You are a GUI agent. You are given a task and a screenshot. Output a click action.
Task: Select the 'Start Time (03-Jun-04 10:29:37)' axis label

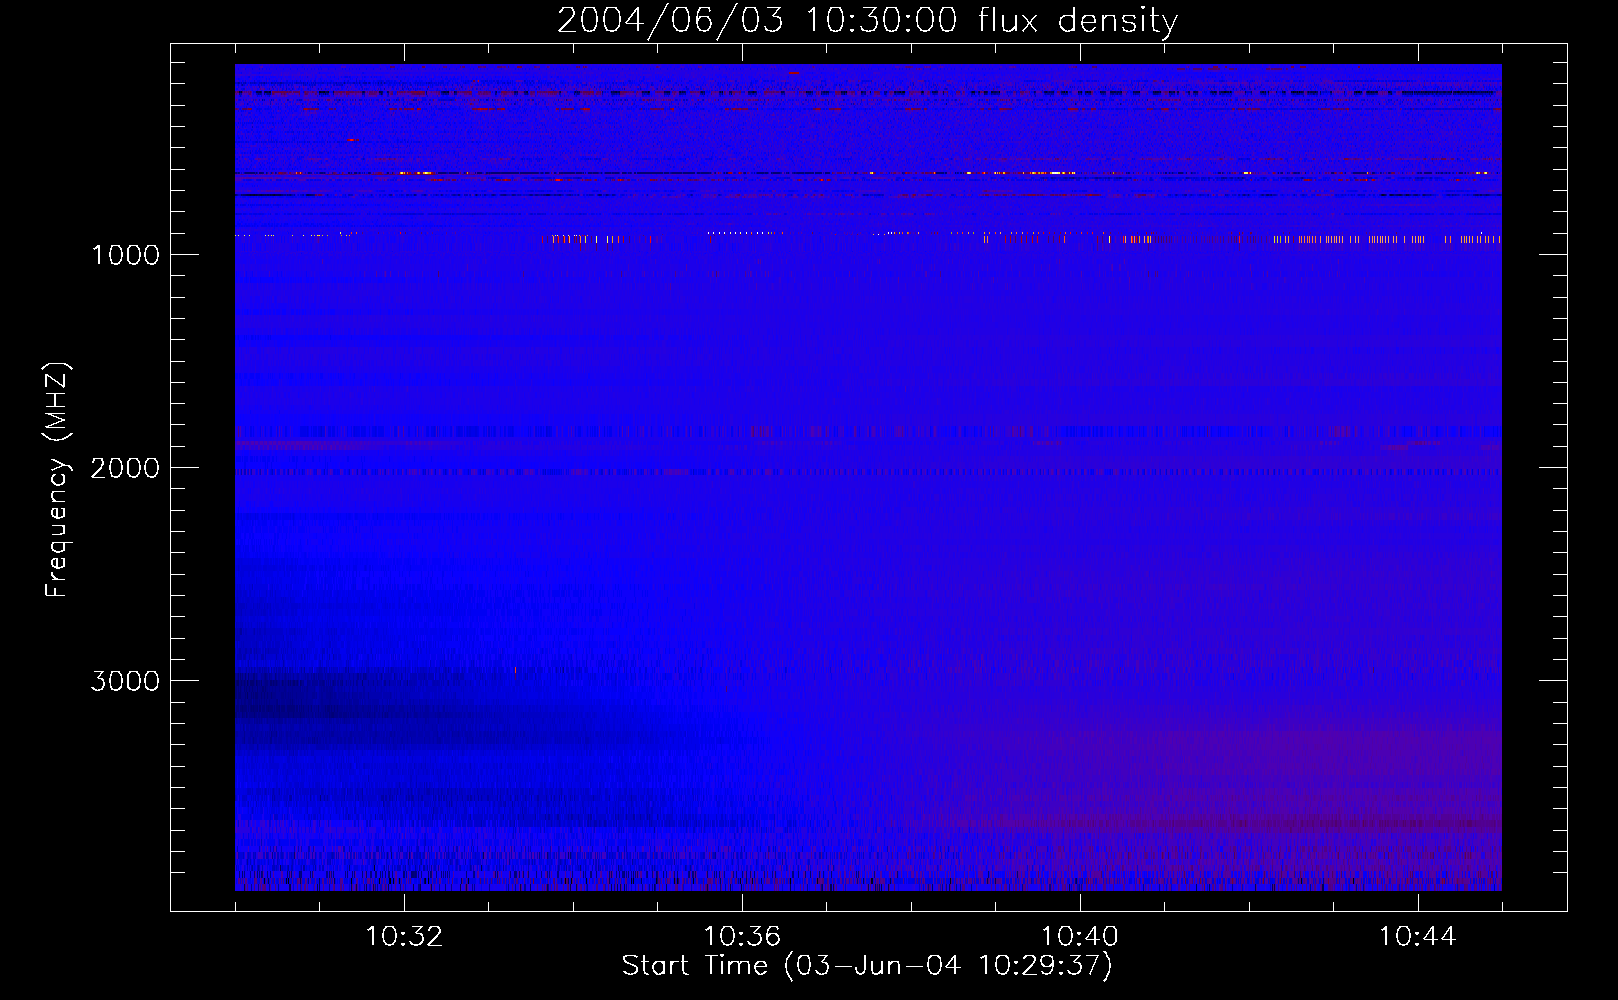(867, 966)
